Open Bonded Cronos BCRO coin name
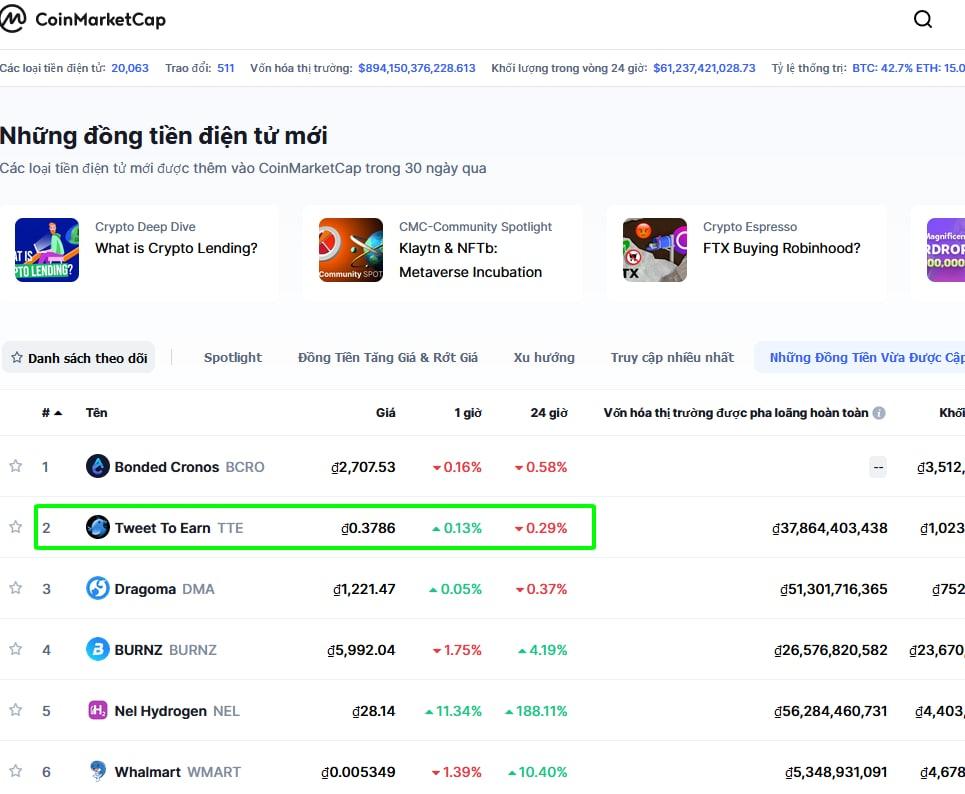965x794 pixels. click(189, 467)
